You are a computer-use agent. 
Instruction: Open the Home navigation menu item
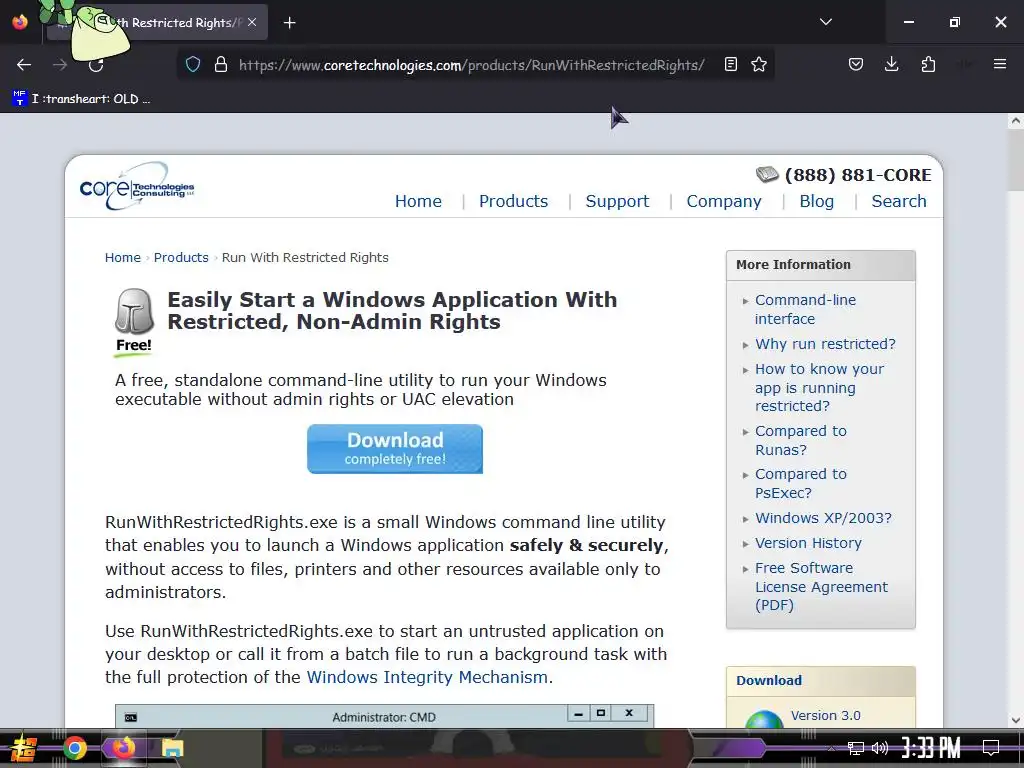point(418,201)
